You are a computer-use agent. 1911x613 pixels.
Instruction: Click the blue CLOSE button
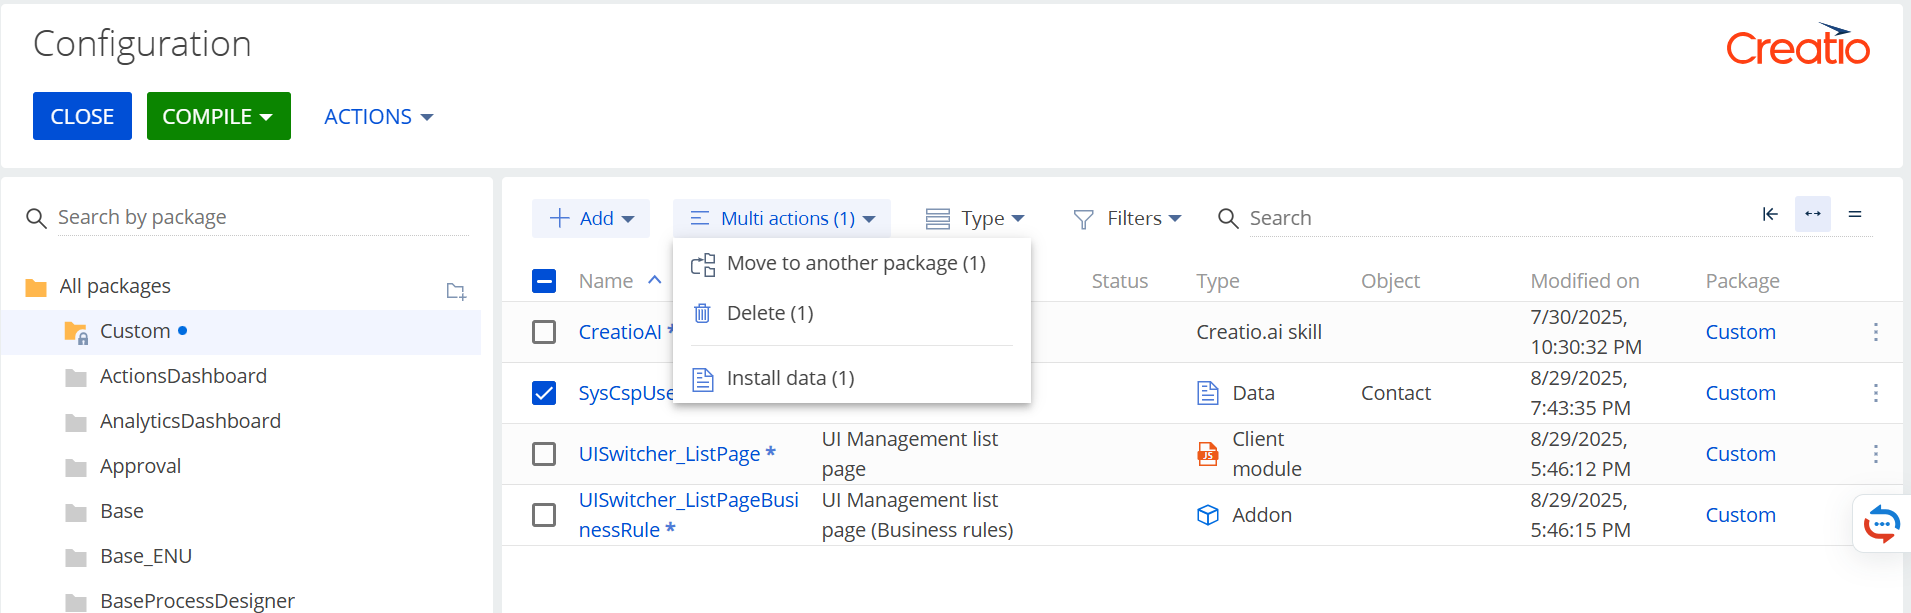[82, 116]
